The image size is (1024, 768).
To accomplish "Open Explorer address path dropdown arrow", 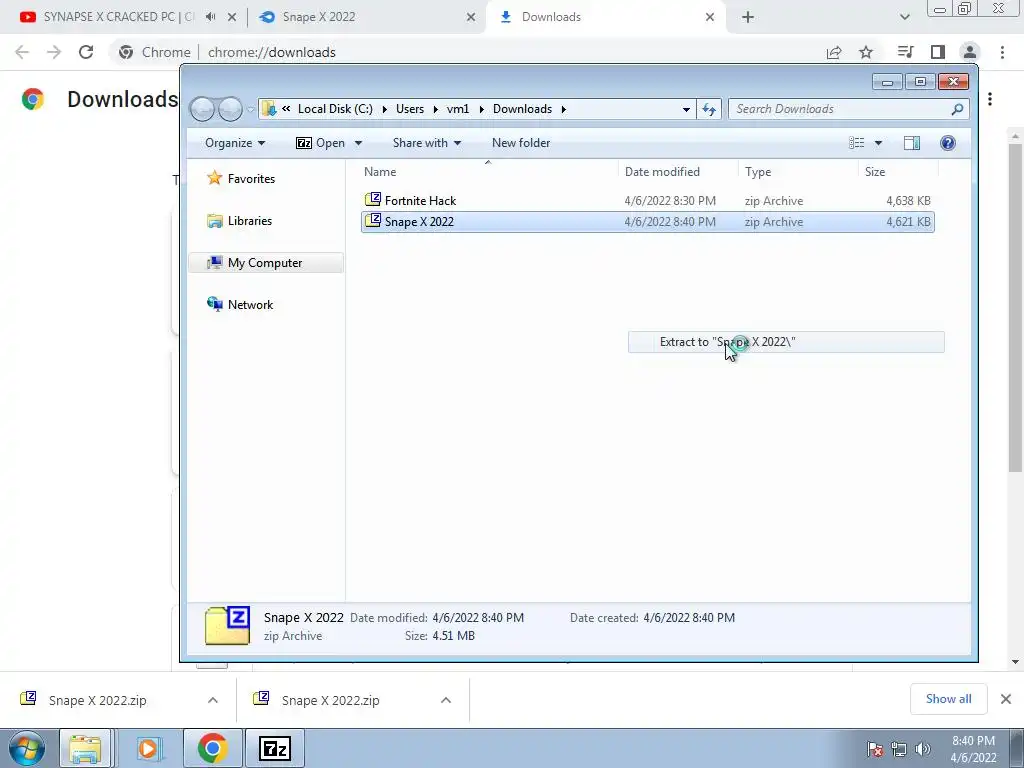I will click(x=686, y=109).
